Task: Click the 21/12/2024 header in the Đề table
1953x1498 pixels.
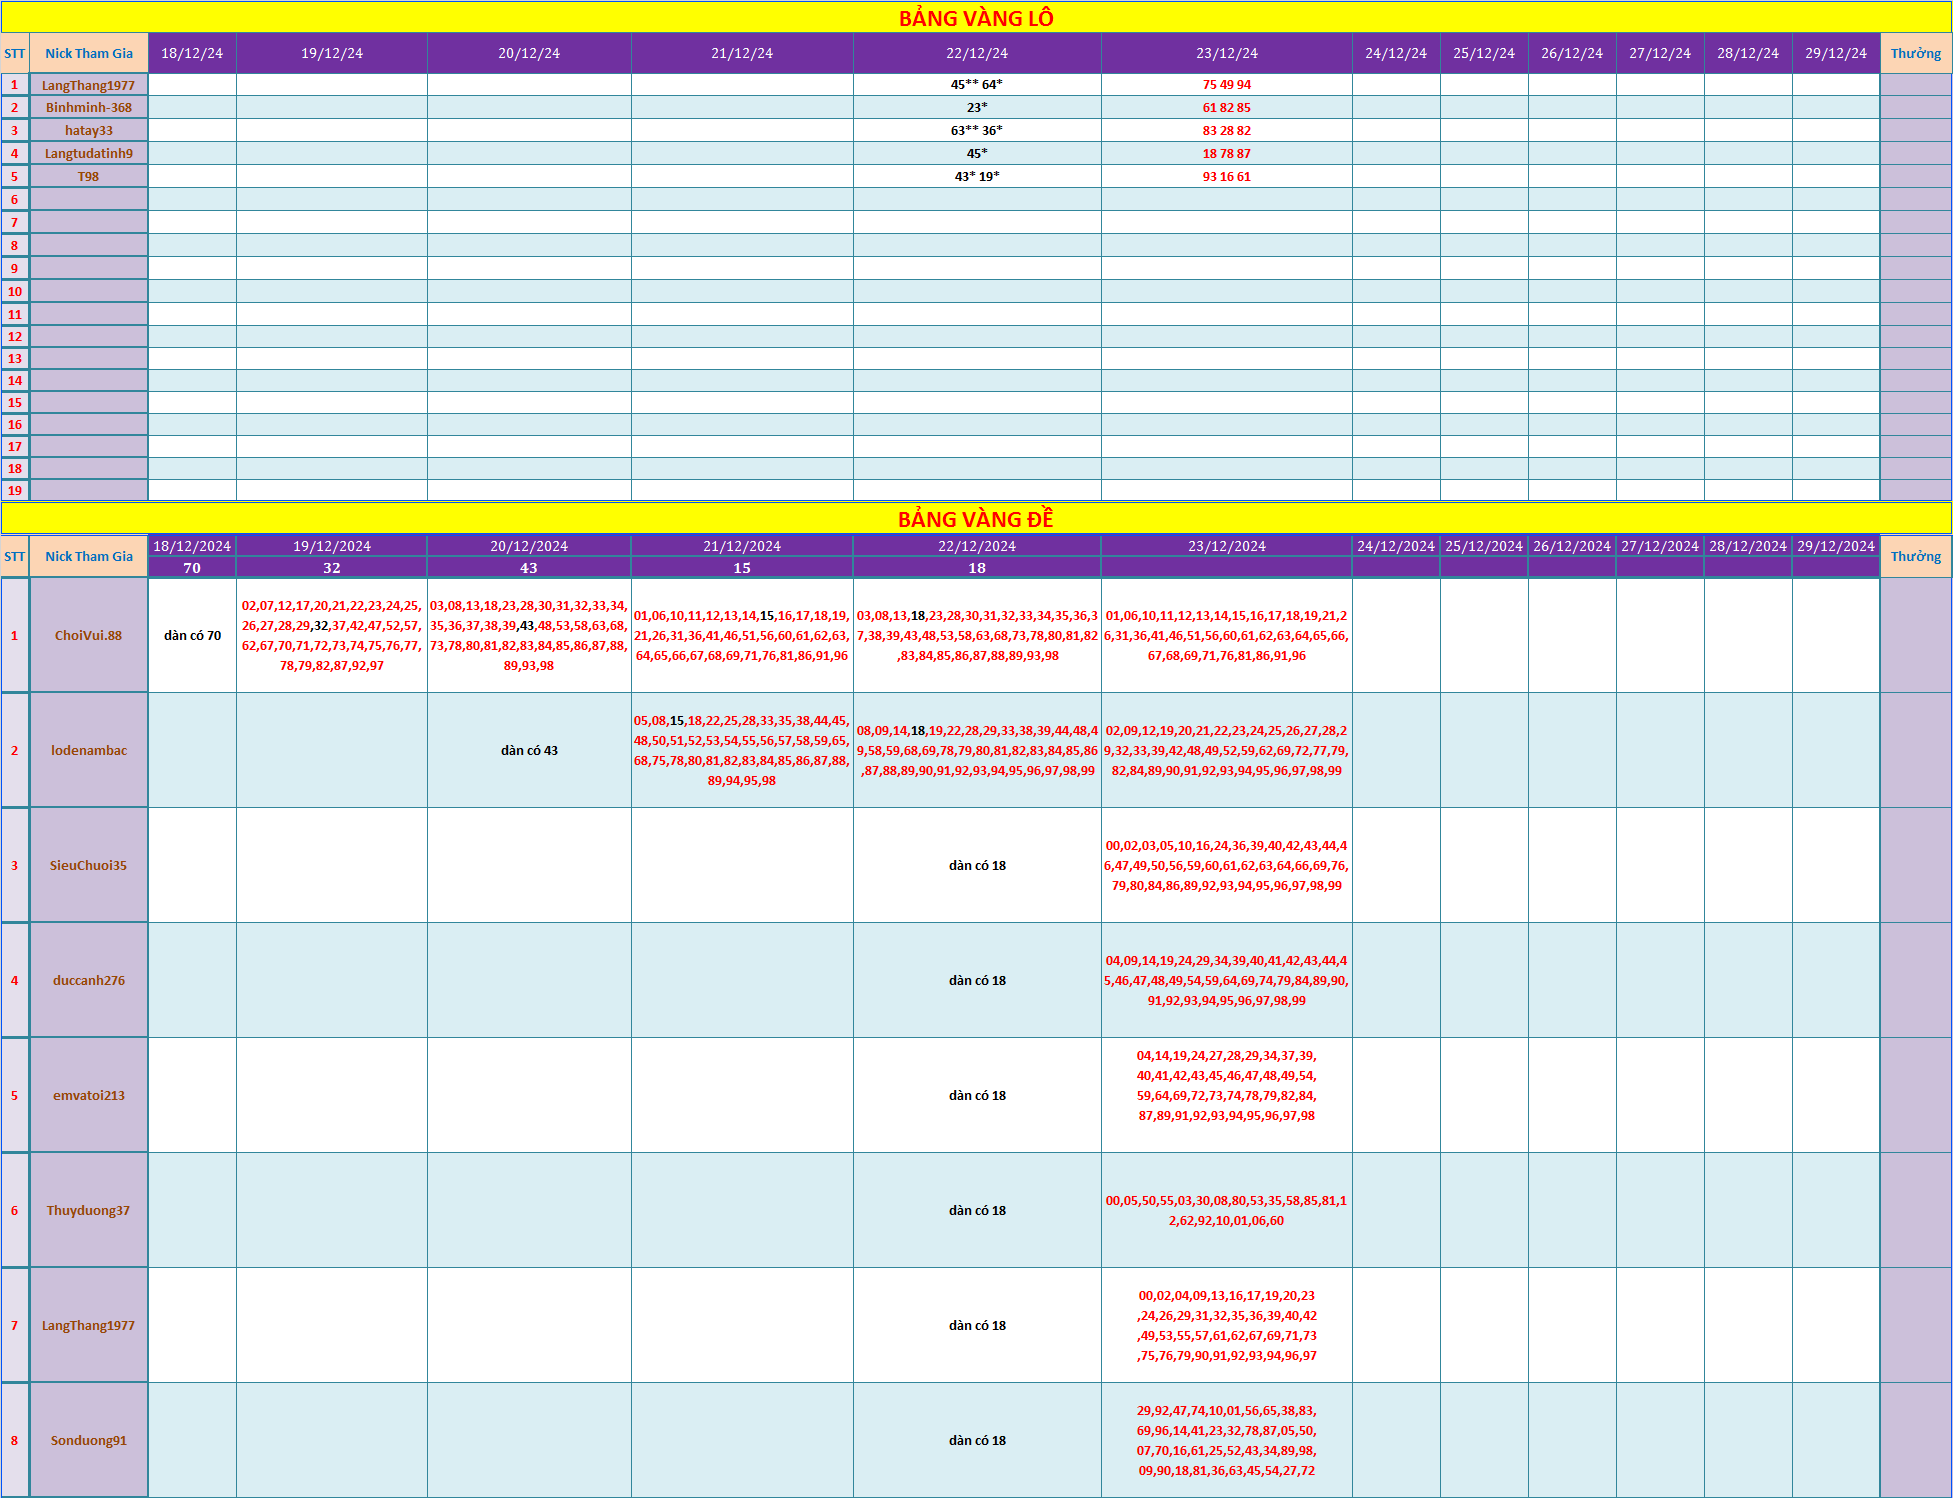Action: click(x=742, y=546)
